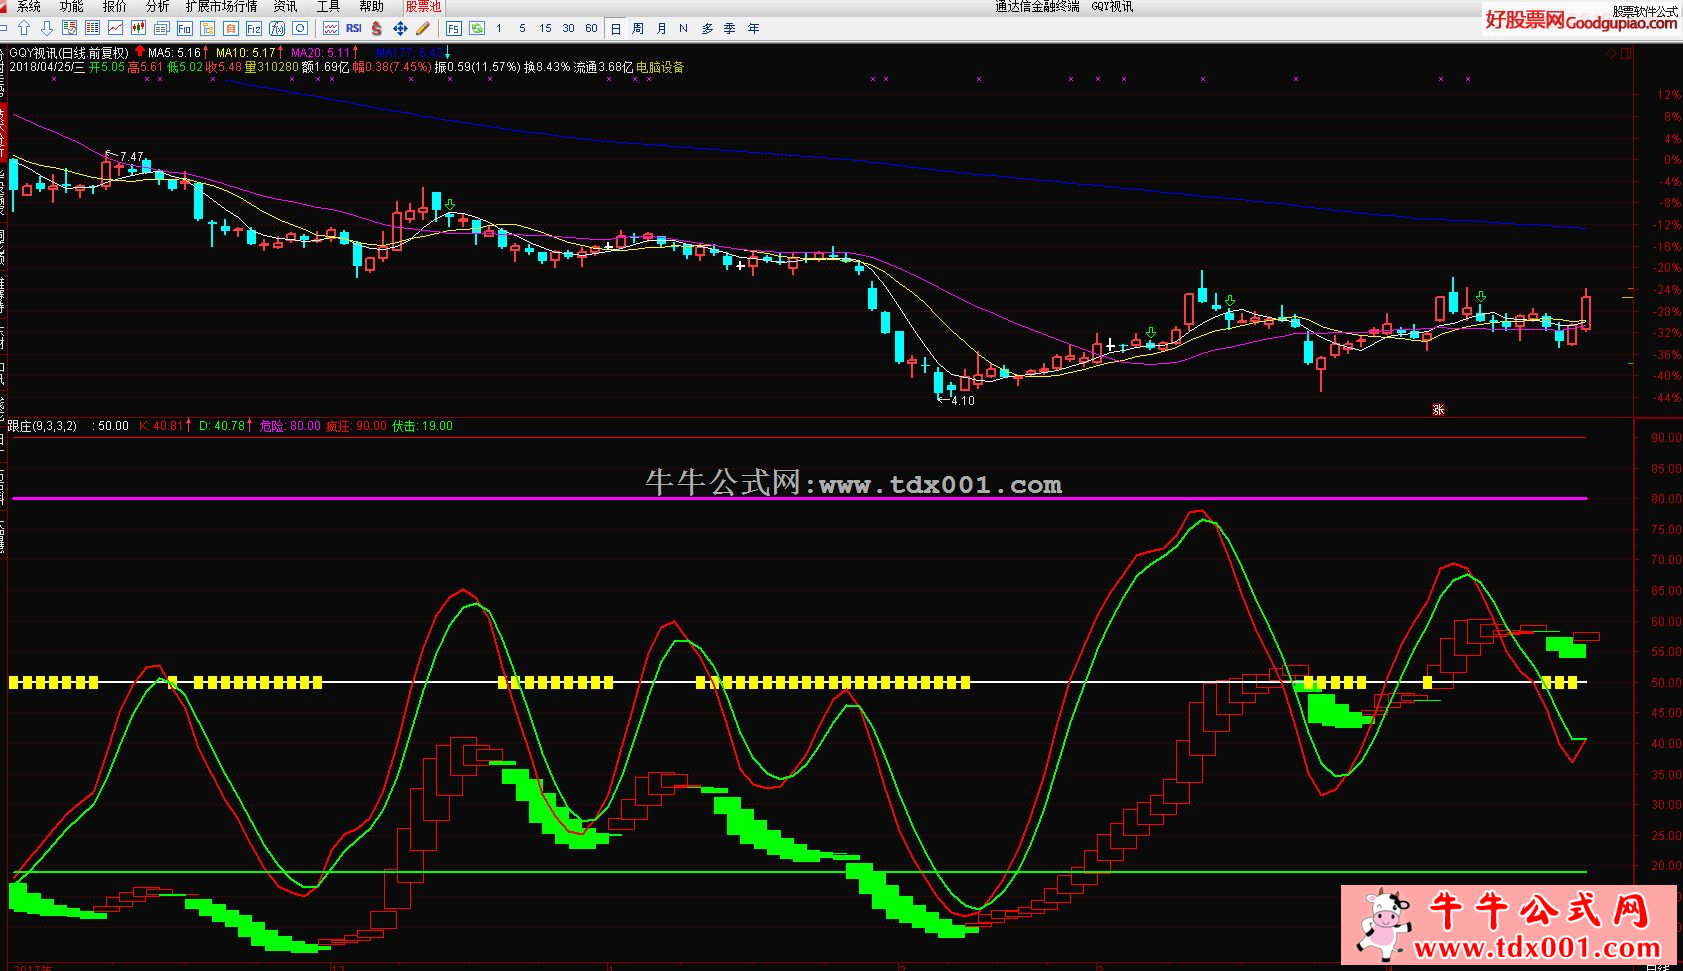Click the 4.10 low price label
The height and width of the screenshot is (971, 1683).
tap(962, 401)
